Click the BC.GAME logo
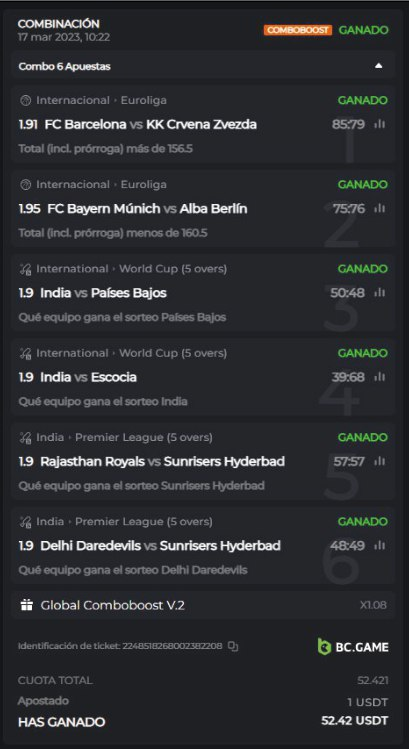The height and width of the screenshot is (749, 409). coord(353,647)
